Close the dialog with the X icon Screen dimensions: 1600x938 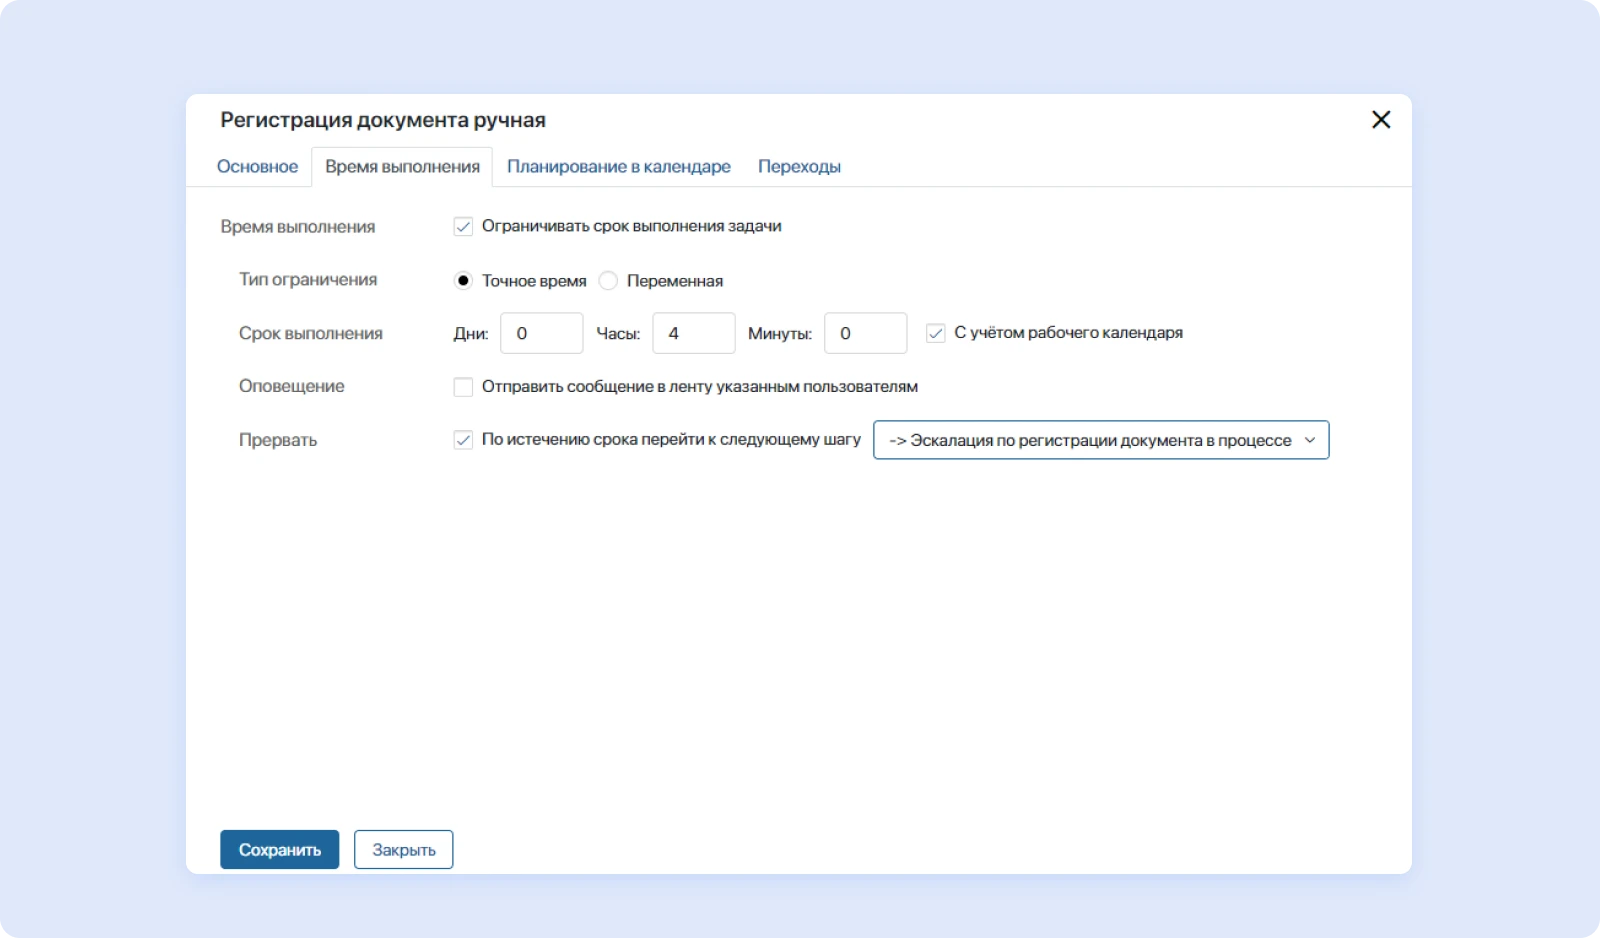tap(1380, 120)
